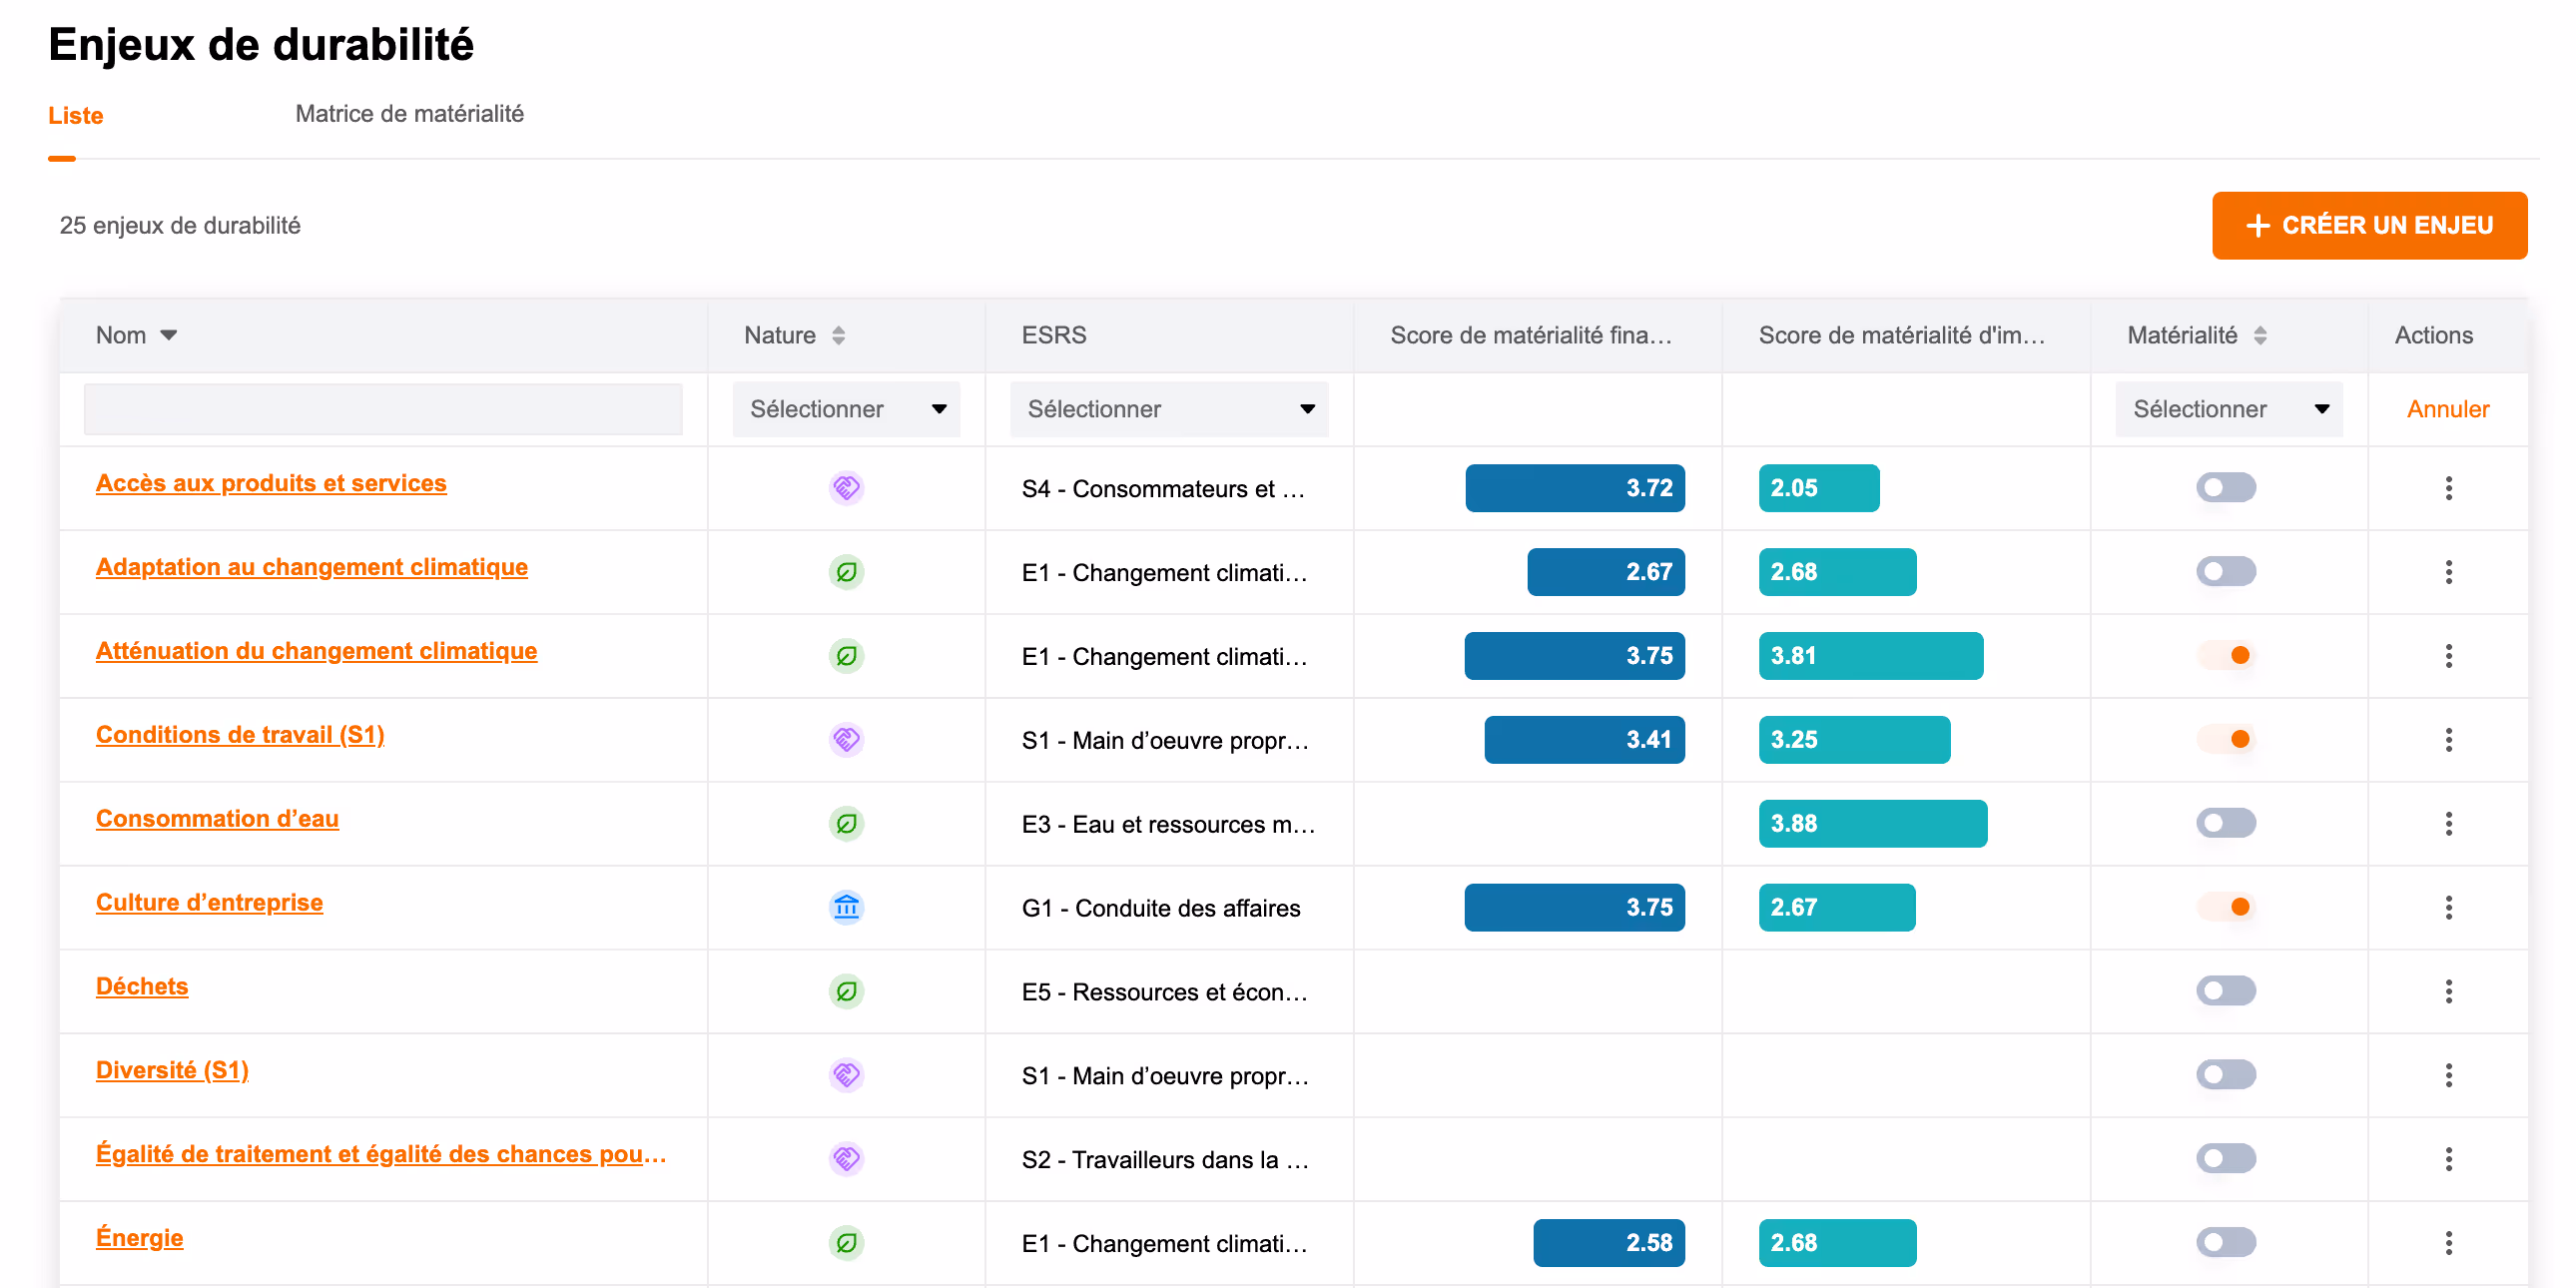Click the Nom column sort arrow
This screenshot has height=1288, width=2576.
pyautogui.click(x=169, y=336)
